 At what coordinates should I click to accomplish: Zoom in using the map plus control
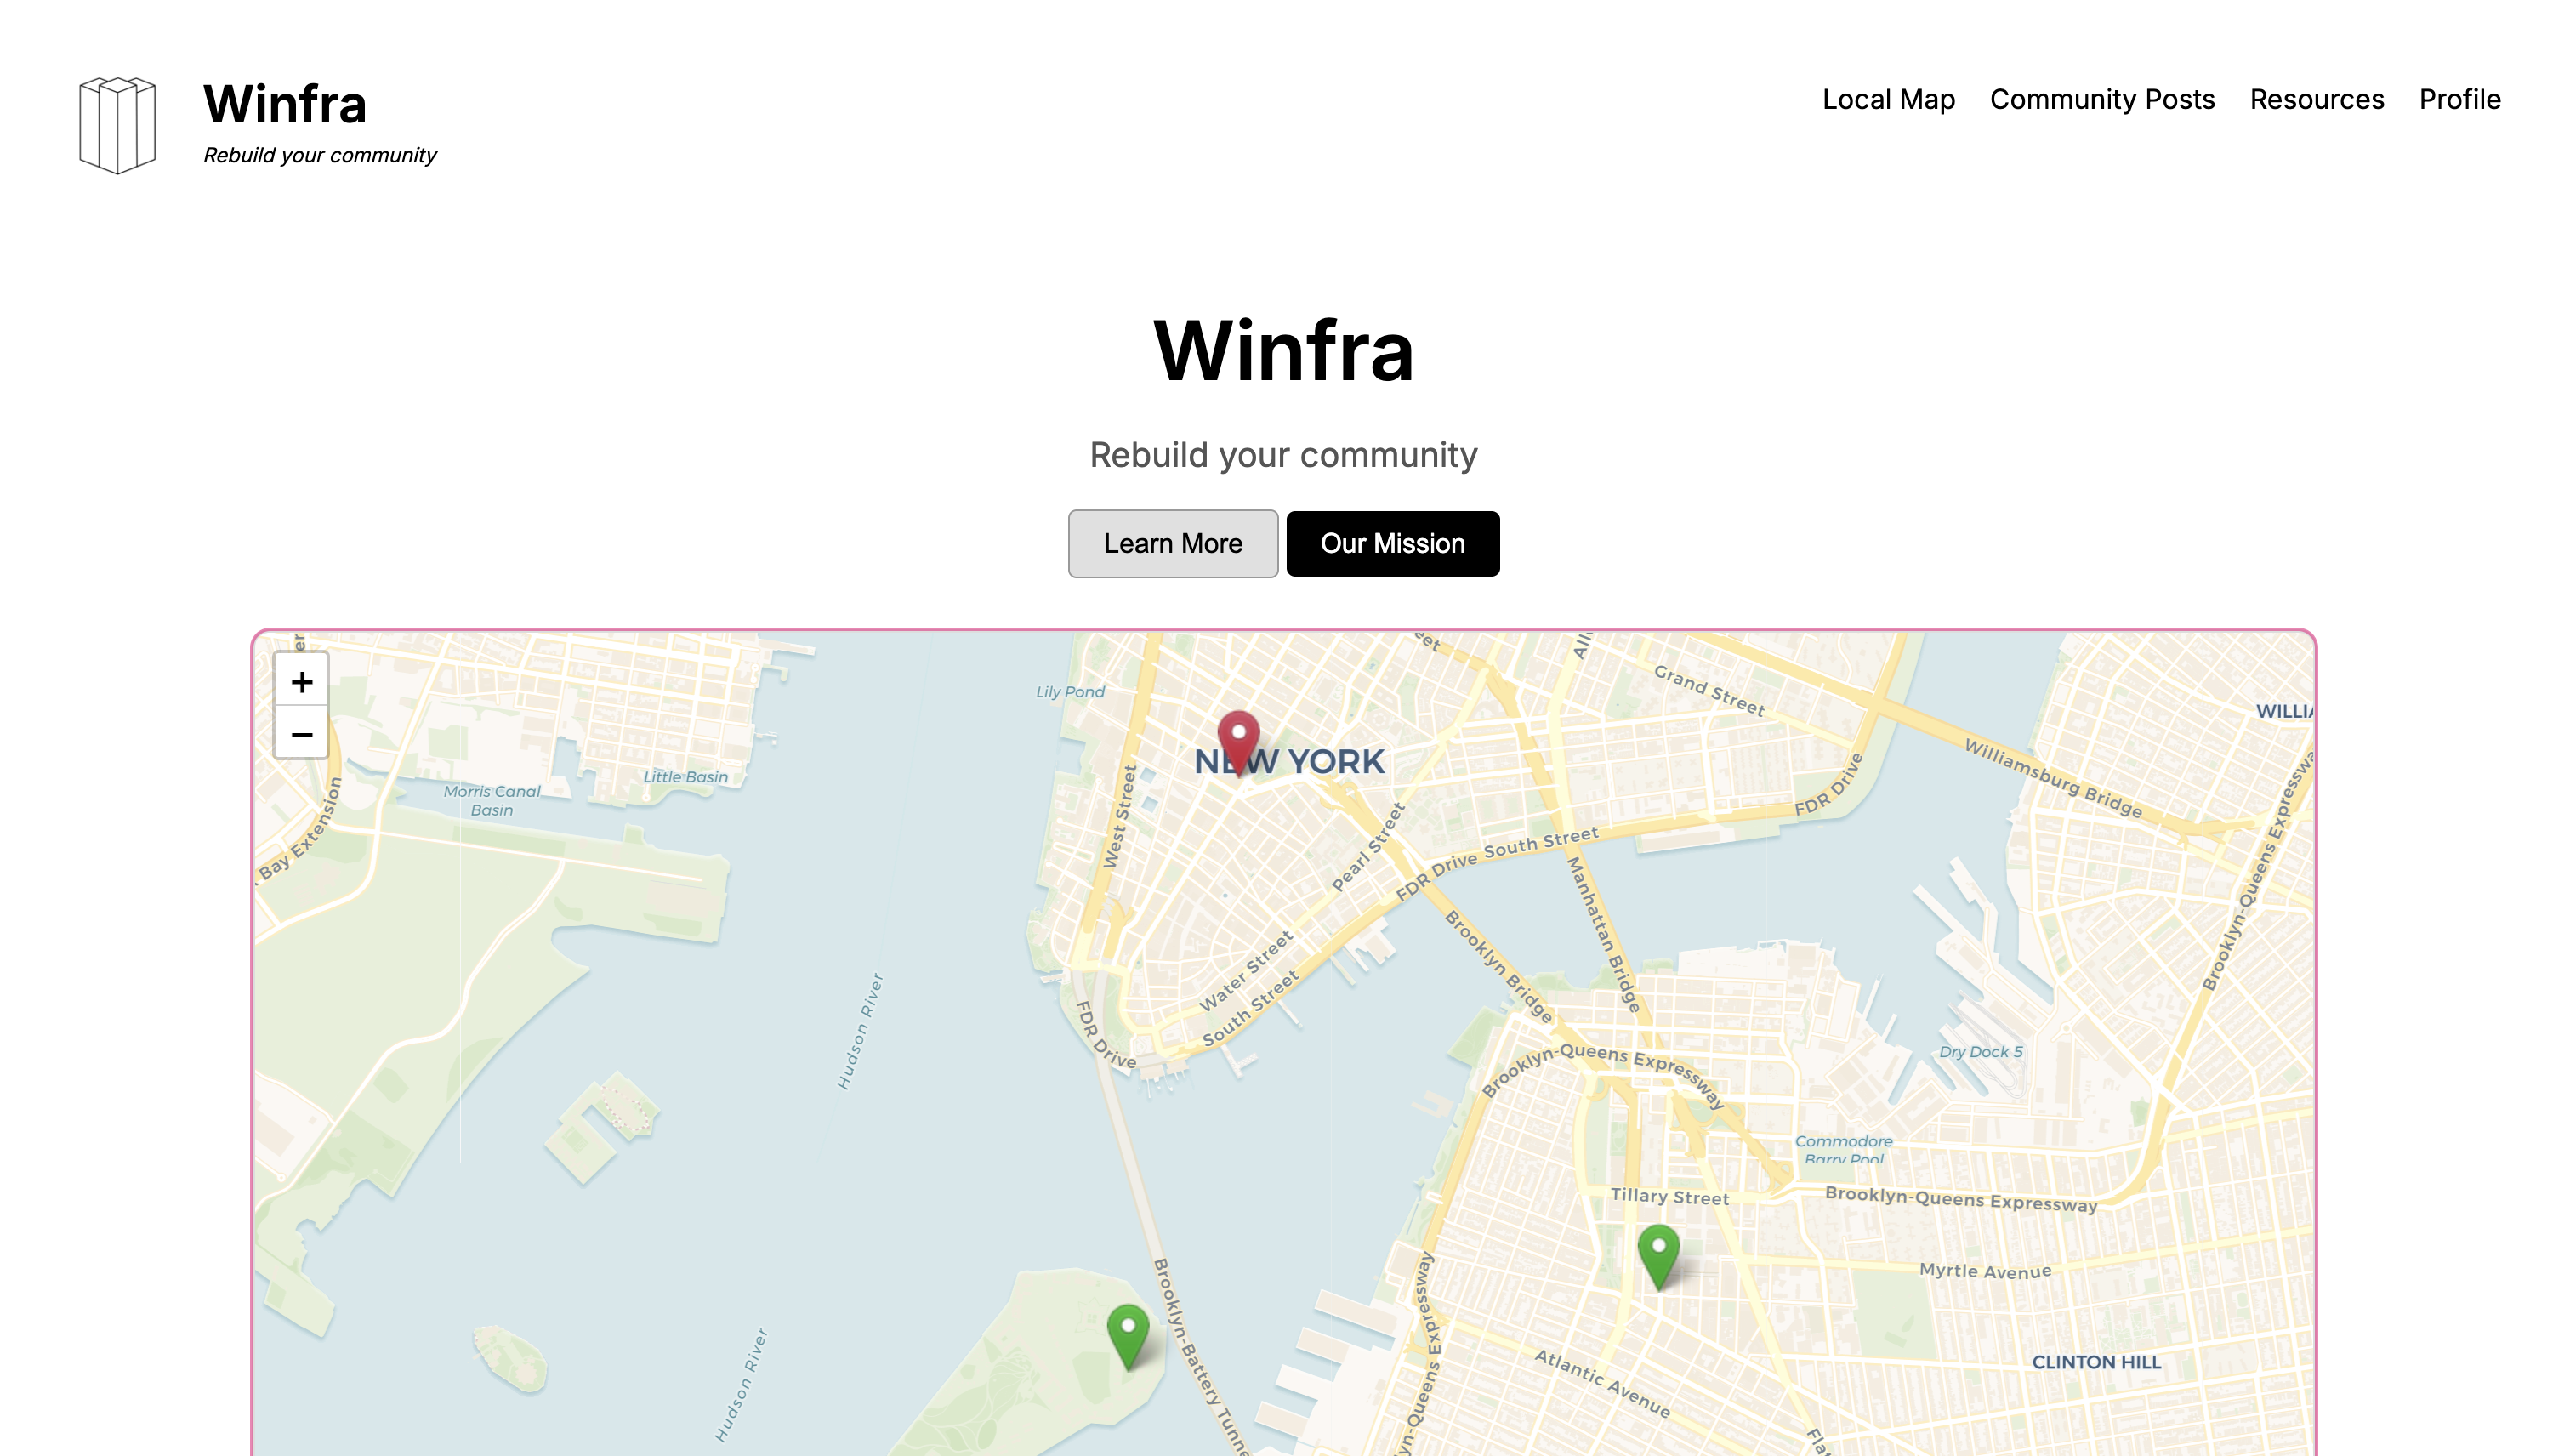coord(301,684)
